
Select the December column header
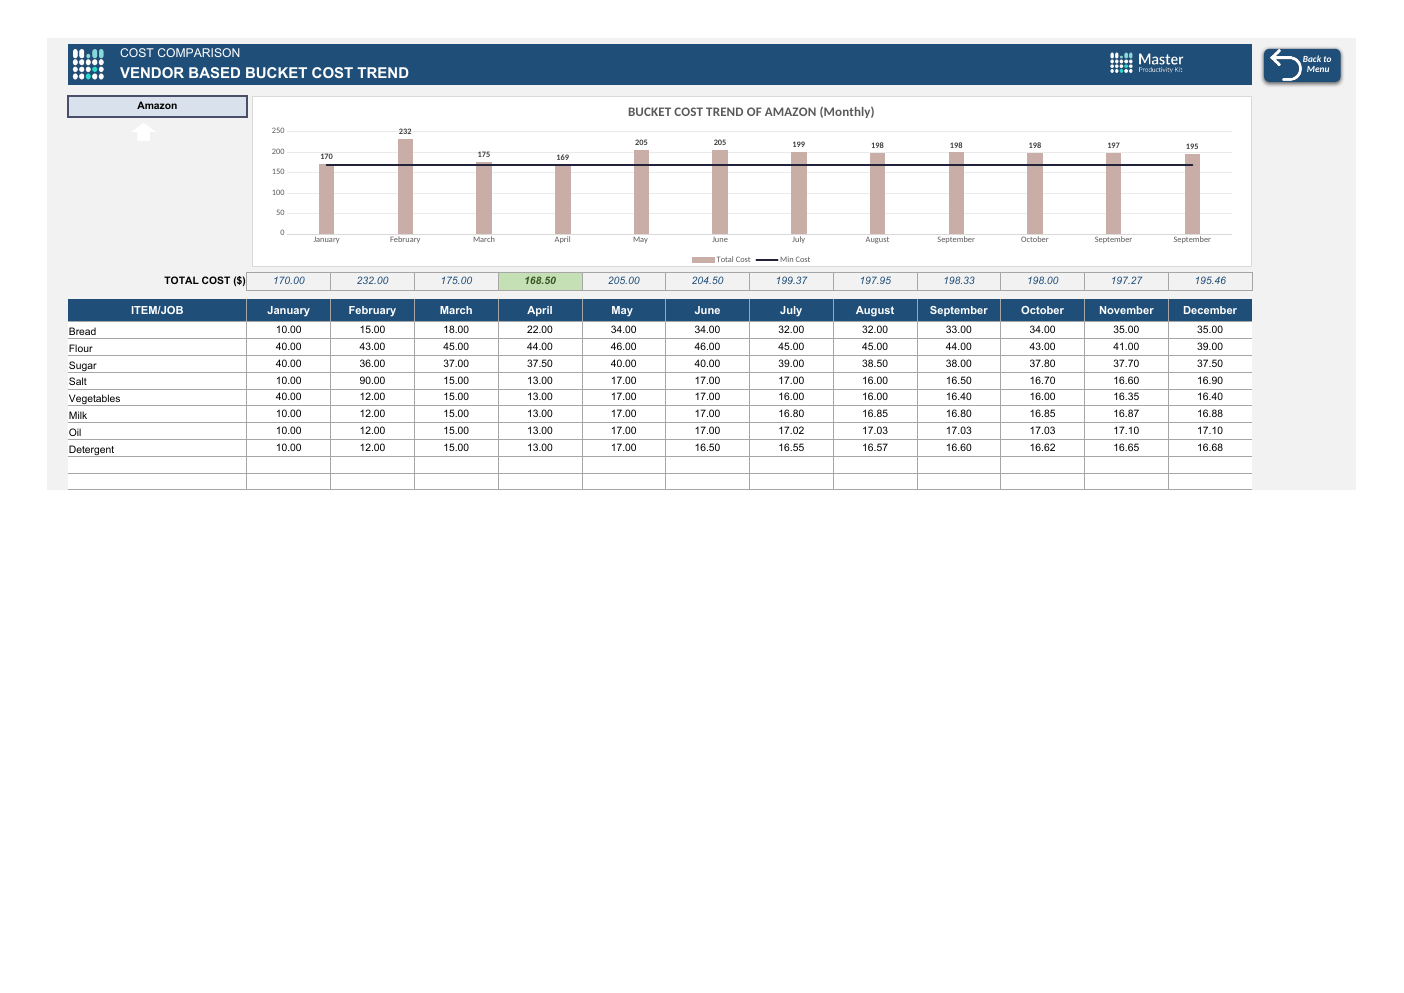tap(1210, 310)
